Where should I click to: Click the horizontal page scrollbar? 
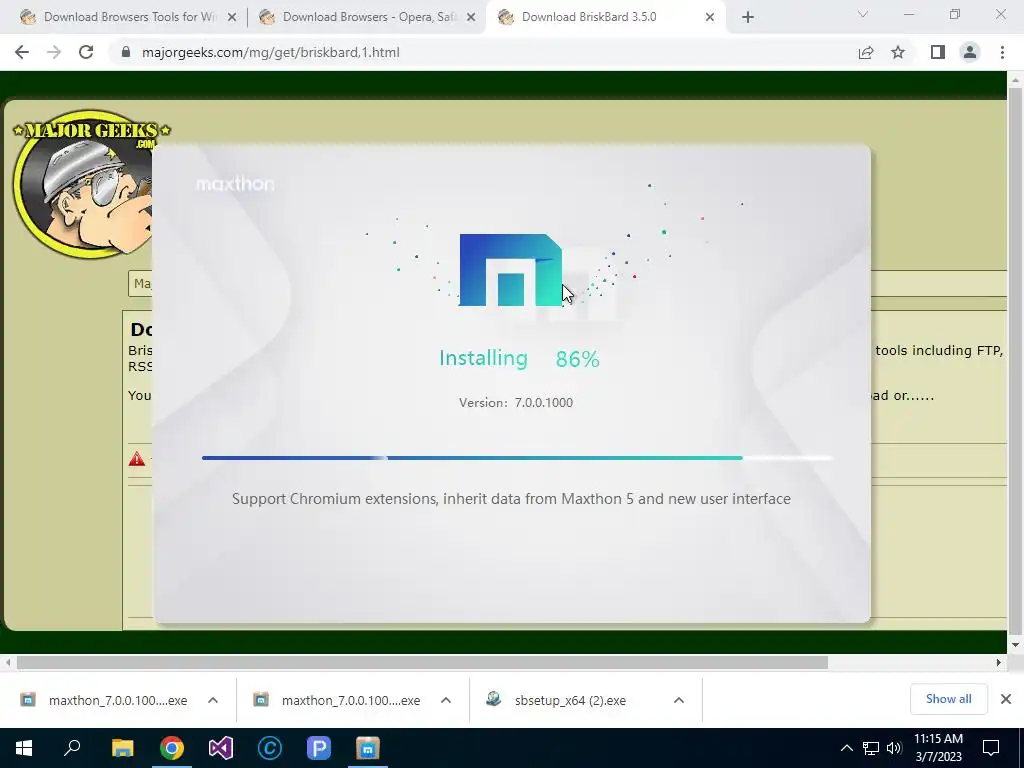(422, 662)
